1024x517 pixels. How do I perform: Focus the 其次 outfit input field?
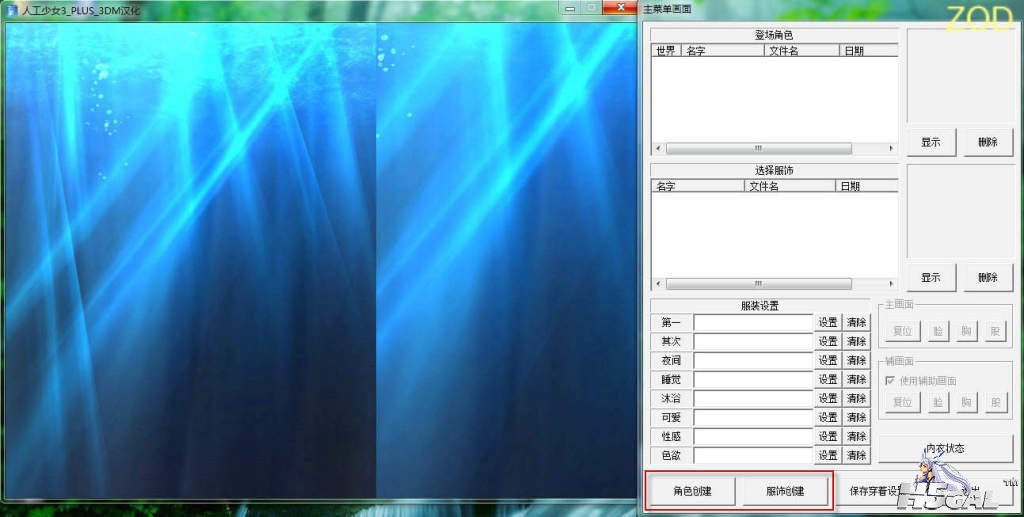(x=753, y=341)
